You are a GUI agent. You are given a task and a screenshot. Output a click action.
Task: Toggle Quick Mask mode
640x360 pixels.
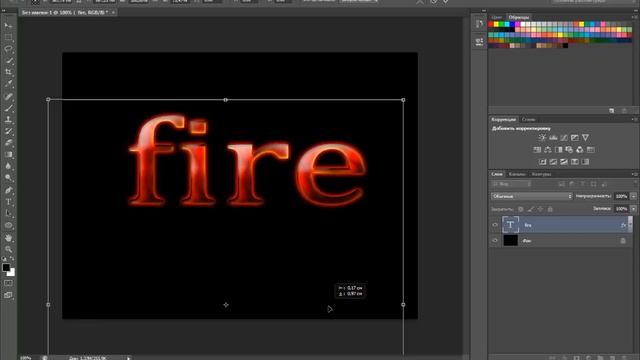8,283
